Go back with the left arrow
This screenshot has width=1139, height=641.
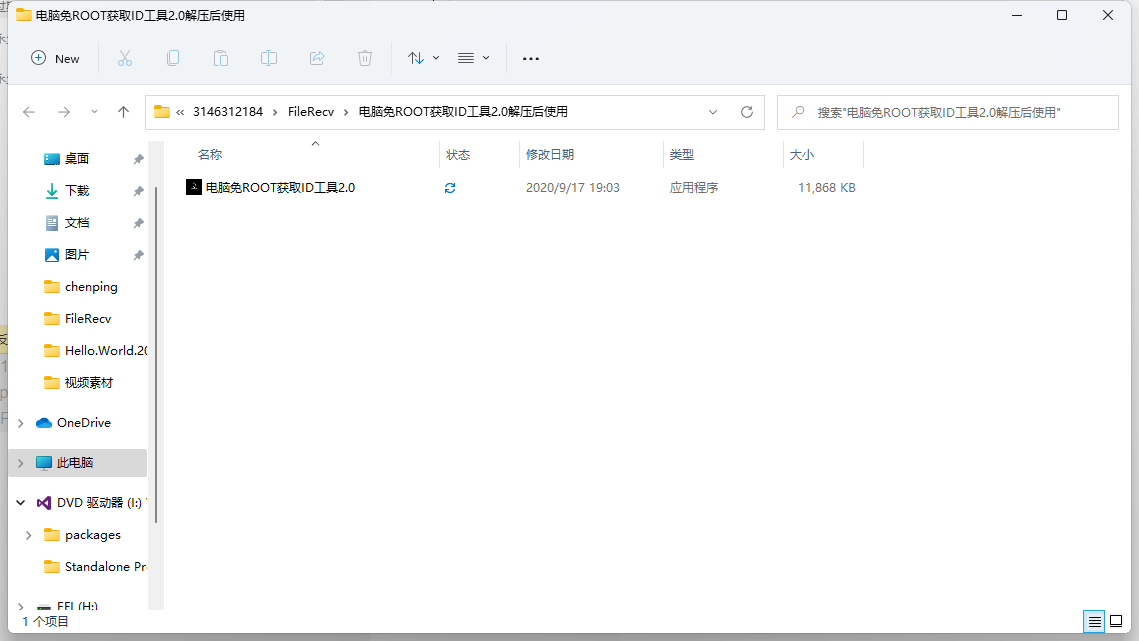(x=29, y=112)
